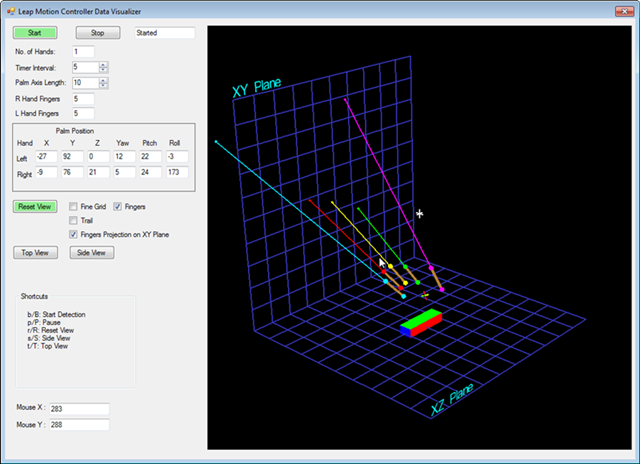Image resolution: width=640 pixels, height=464 pixels.
Task: Click the Leap controller colored box model
Action: coord(421,323)
